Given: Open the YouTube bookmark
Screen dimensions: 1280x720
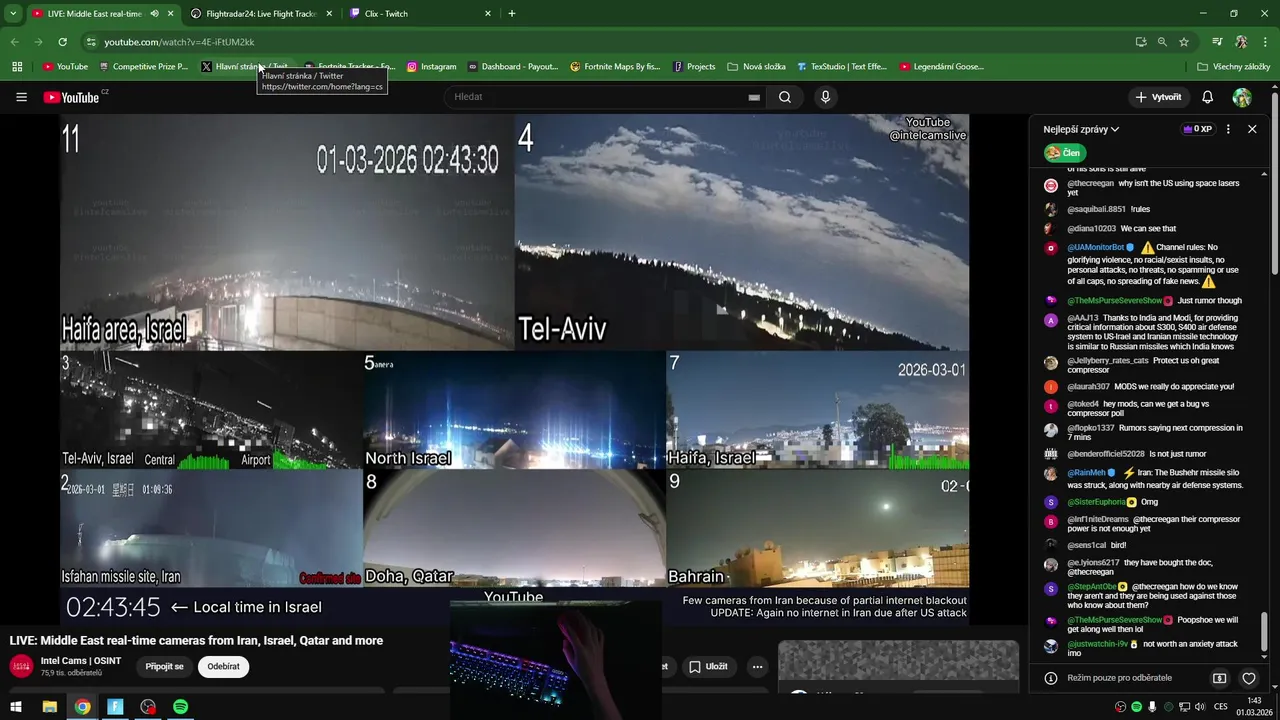Looking at the screenshot, I should point(65,67).
